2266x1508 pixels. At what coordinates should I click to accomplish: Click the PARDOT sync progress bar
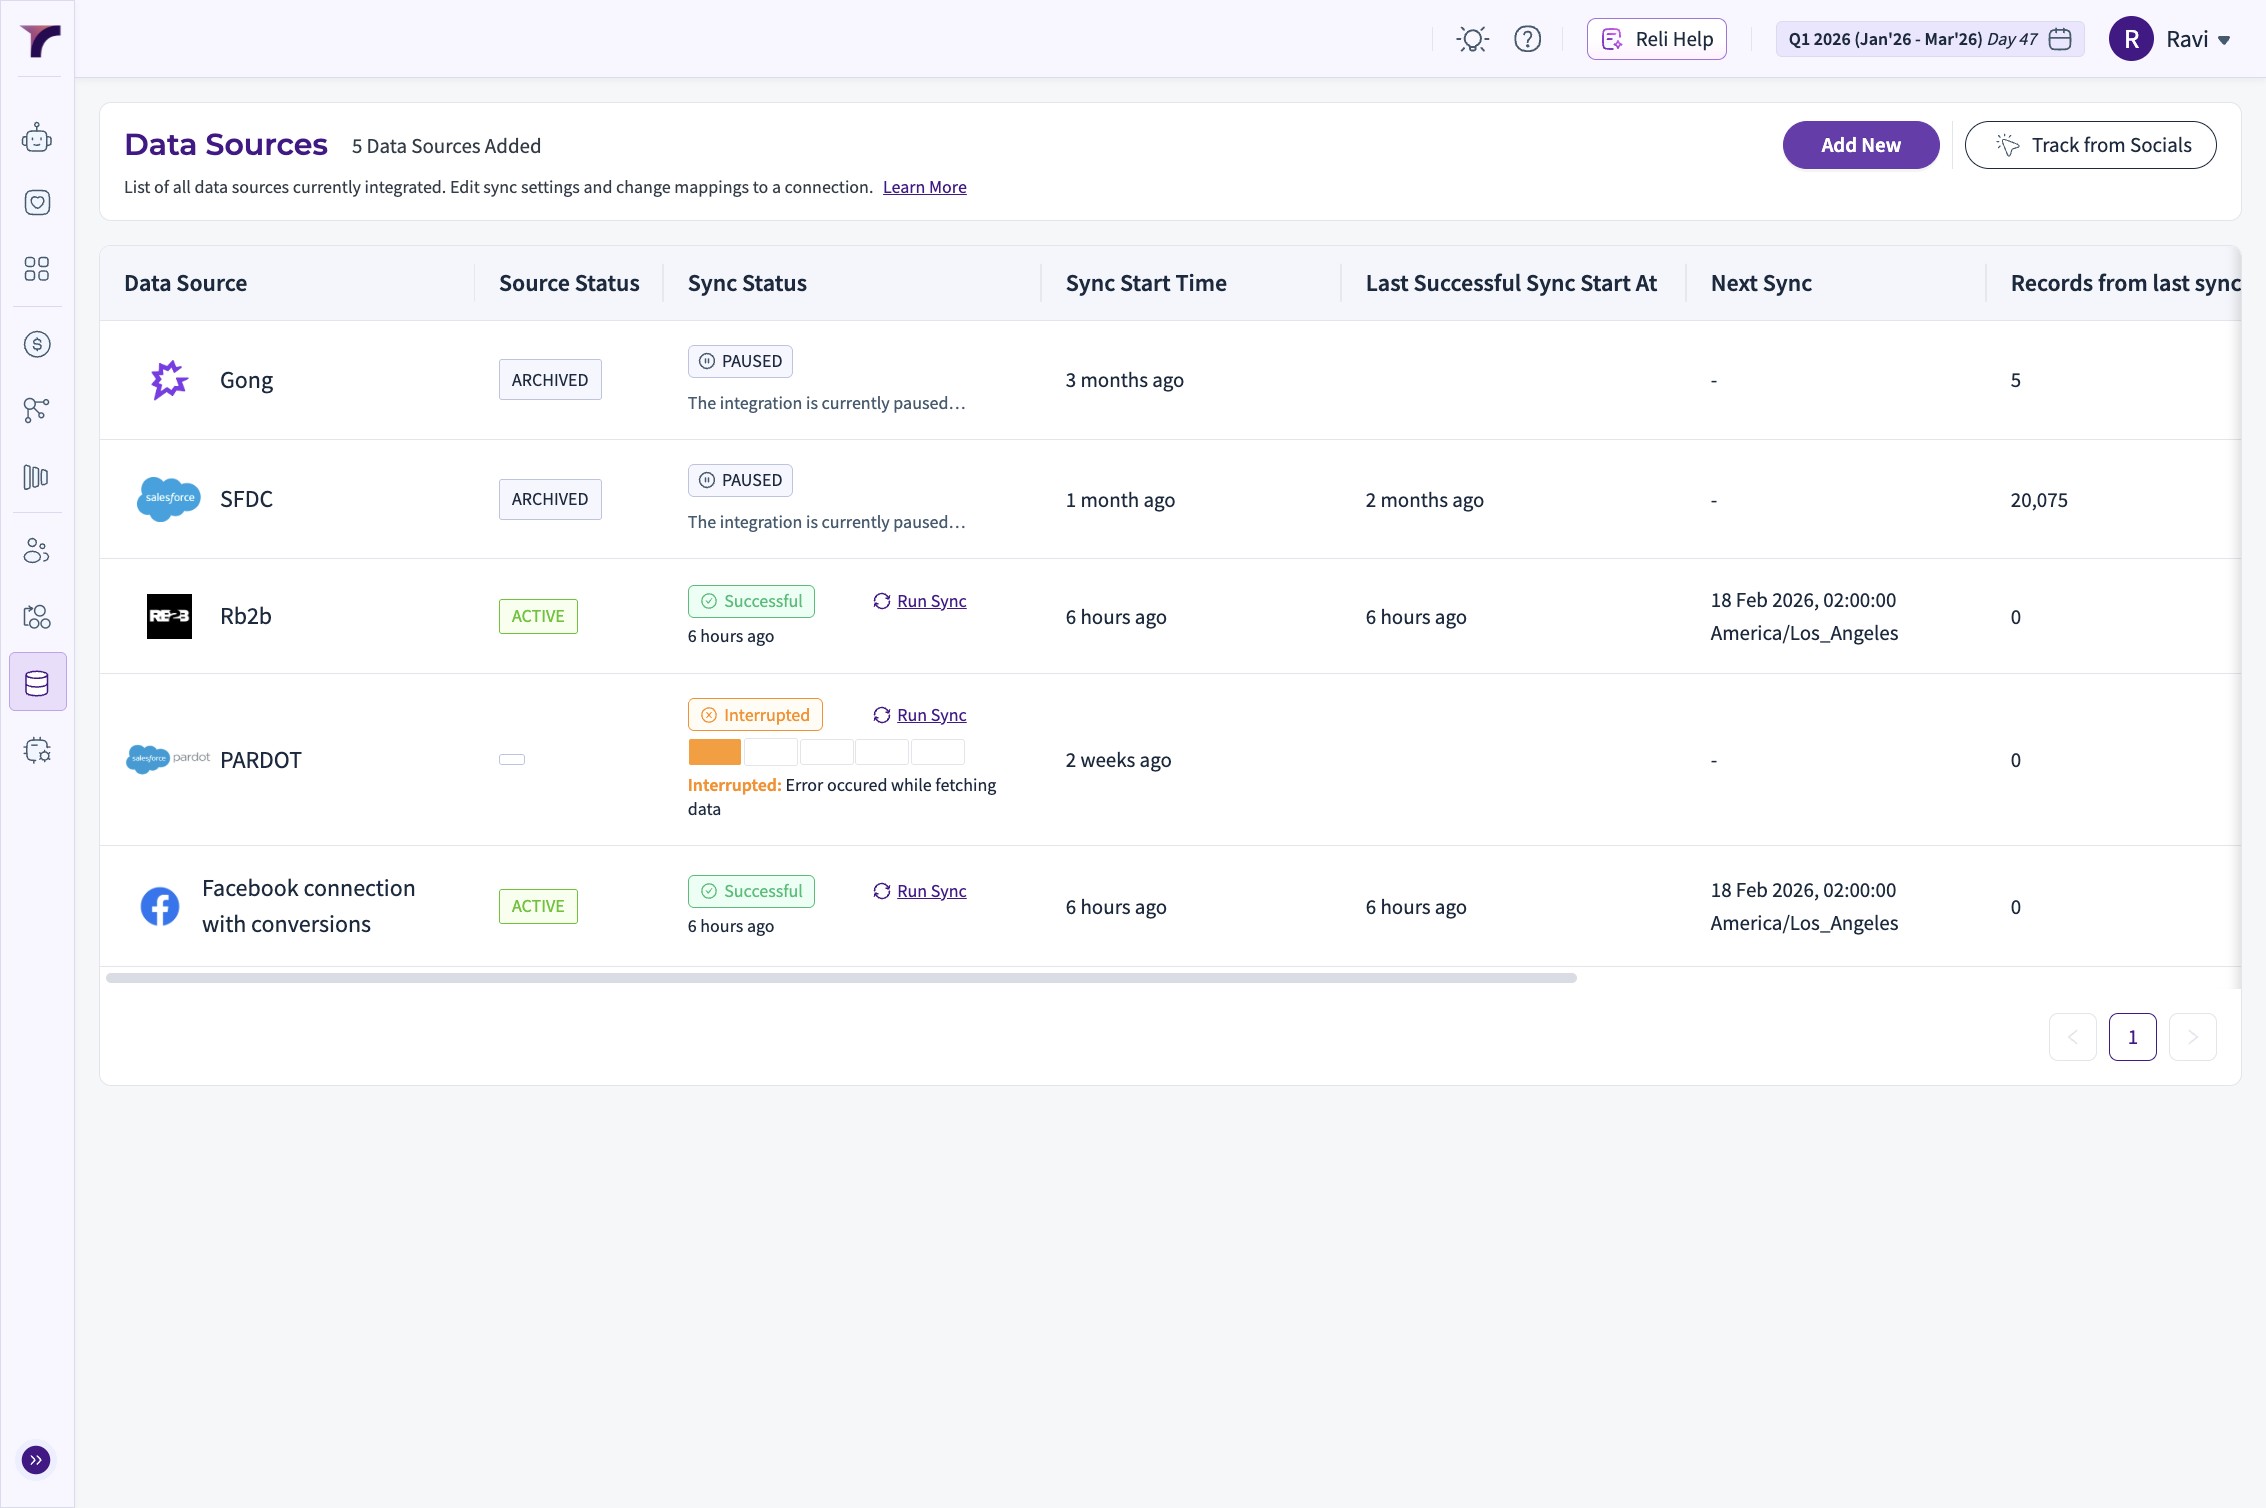coord(826,752)
